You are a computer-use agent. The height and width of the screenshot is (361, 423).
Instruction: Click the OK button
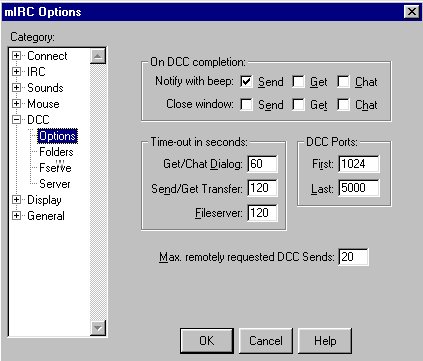(207, 341)
